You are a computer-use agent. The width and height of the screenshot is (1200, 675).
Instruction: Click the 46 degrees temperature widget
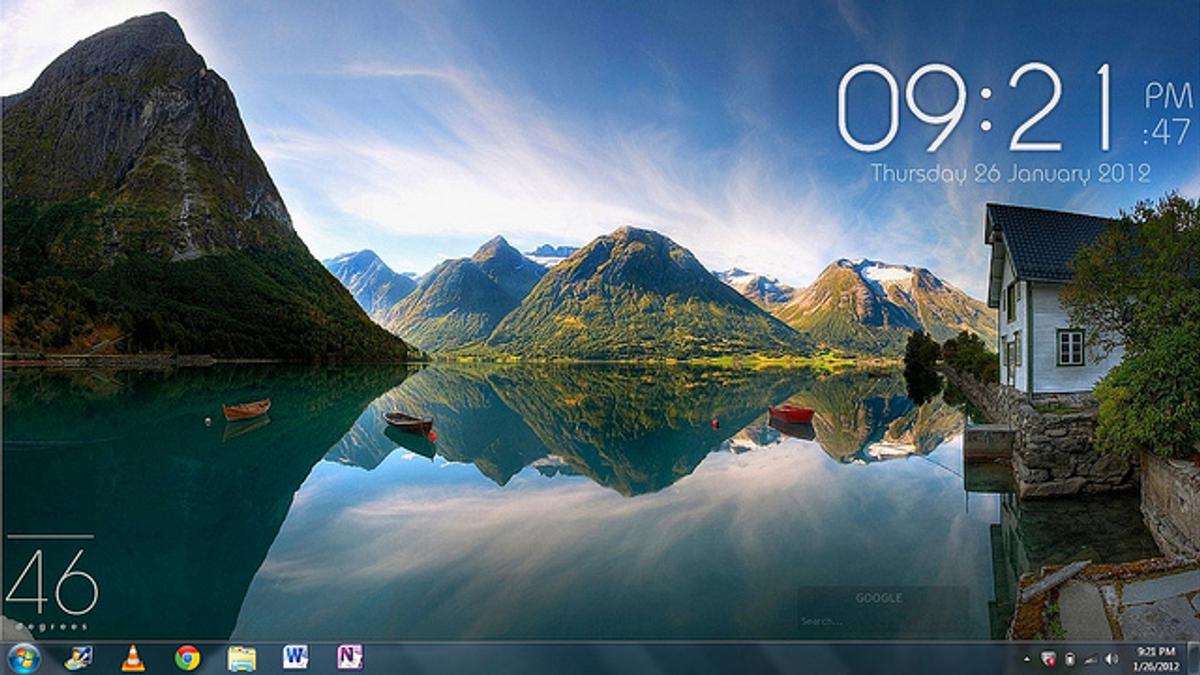pyautogui.click(x=52, y=583)
